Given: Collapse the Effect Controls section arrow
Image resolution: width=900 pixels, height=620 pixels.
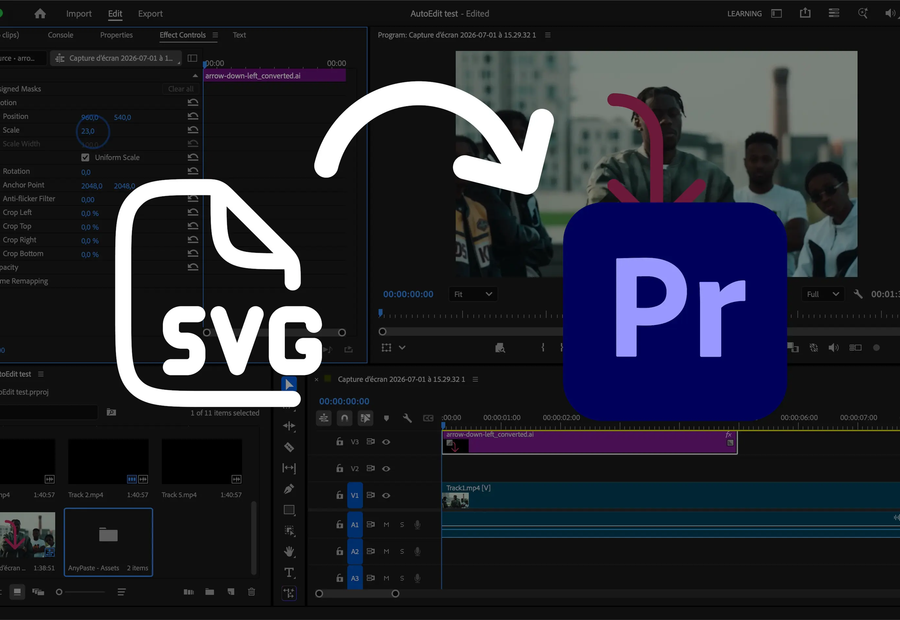Looking at the screenshot, I should (x=195, y=76).
